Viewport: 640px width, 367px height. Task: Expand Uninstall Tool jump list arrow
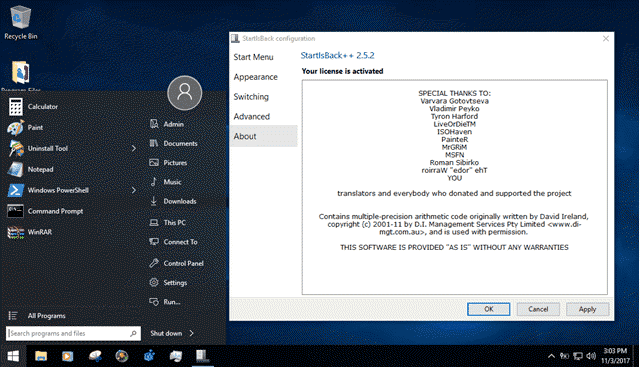click(133, 149)
